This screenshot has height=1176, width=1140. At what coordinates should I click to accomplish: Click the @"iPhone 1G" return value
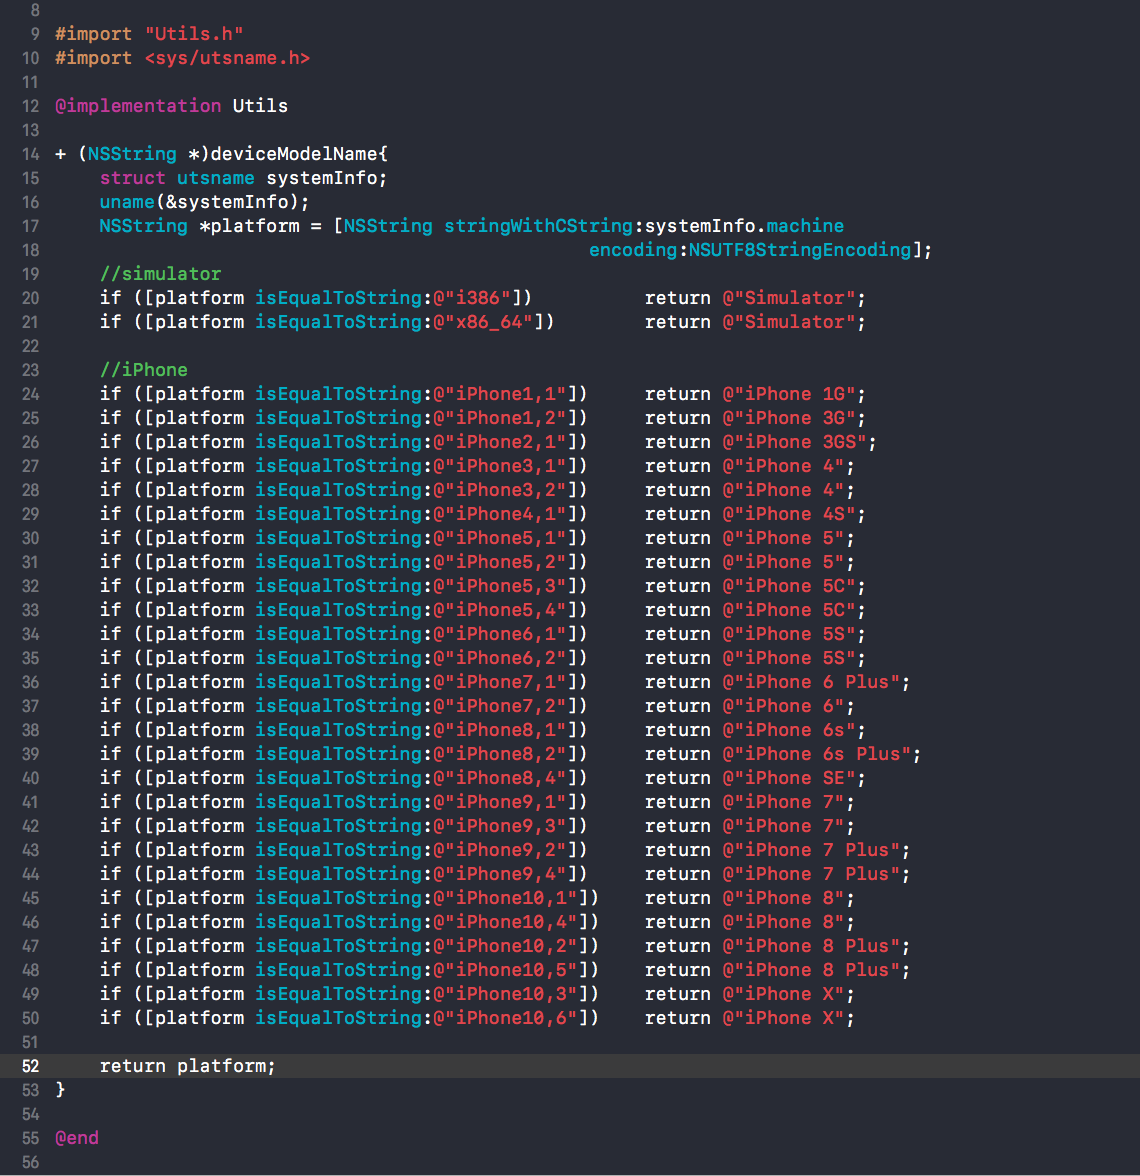(x=789, y=394)
